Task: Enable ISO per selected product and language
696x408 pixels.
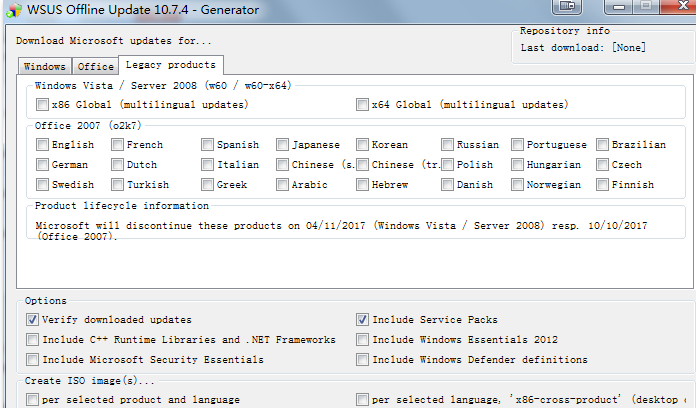Action: point(32,400)
